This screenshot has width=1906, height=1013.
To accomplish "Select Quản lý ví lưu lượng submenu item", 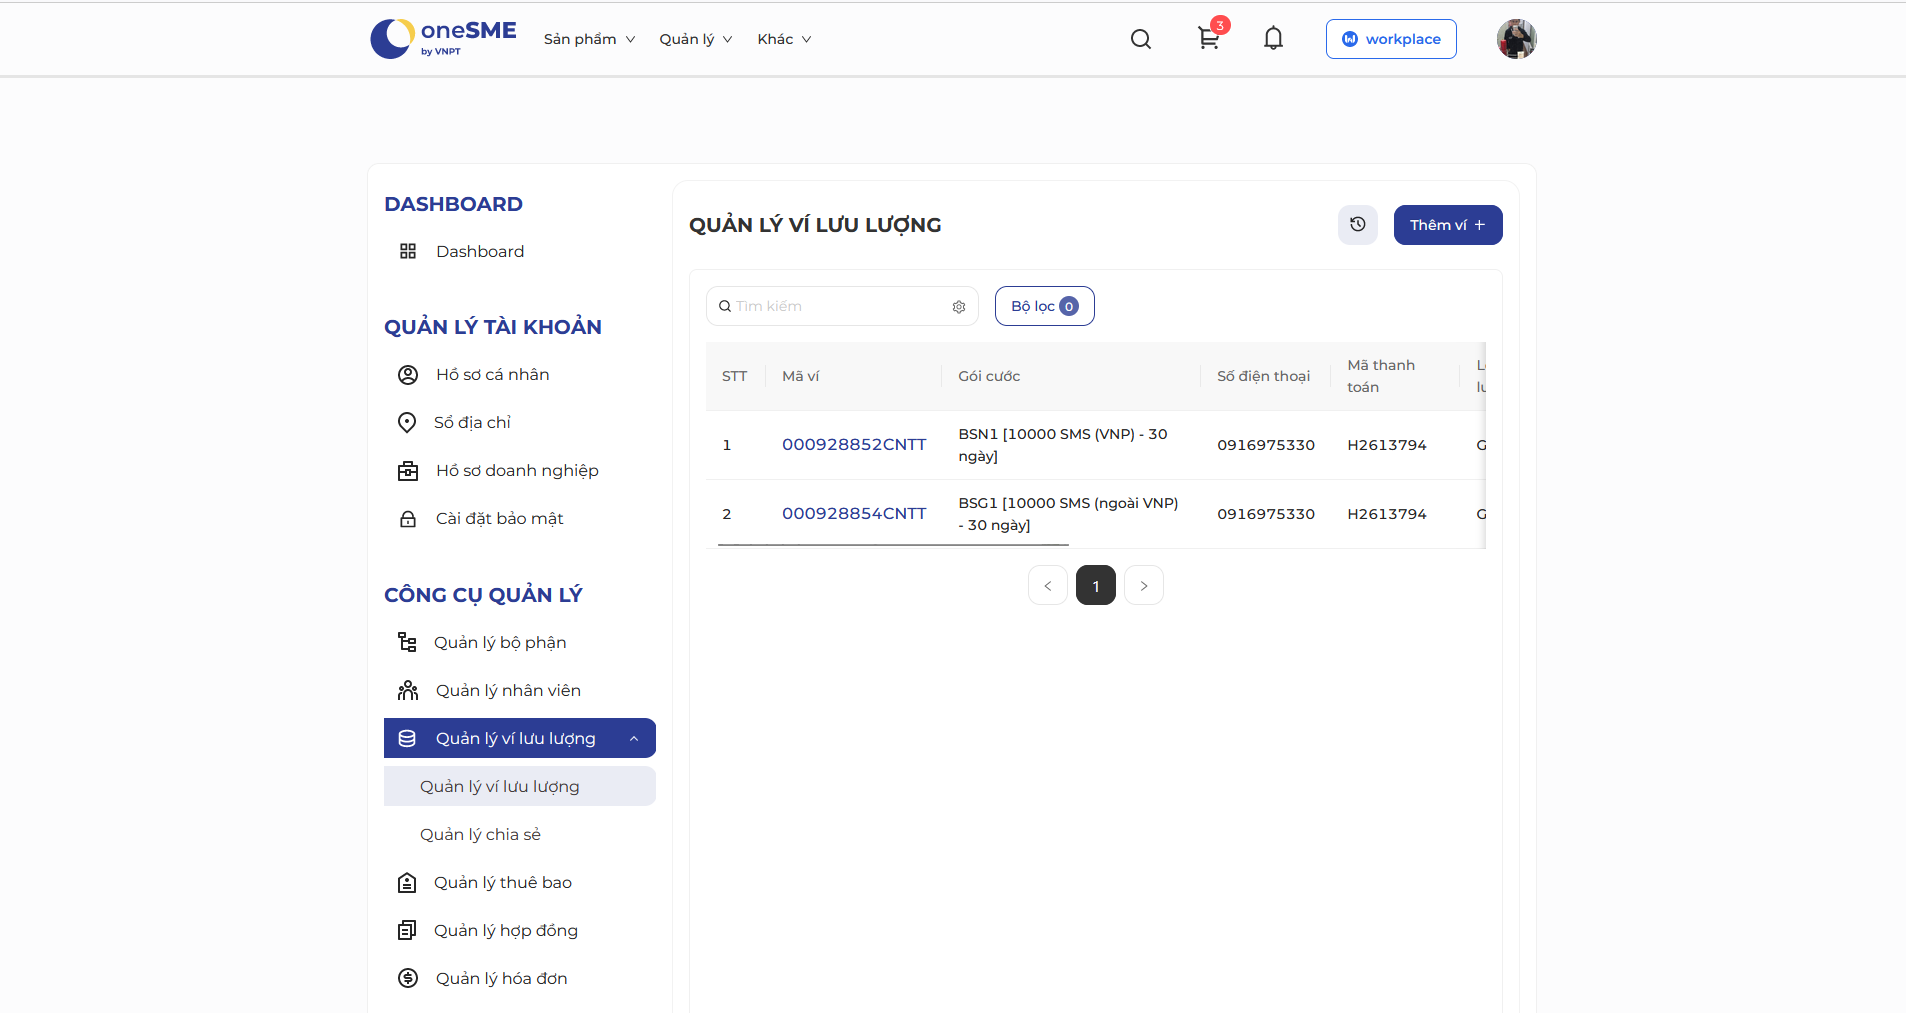I will [x=520, y=786].
